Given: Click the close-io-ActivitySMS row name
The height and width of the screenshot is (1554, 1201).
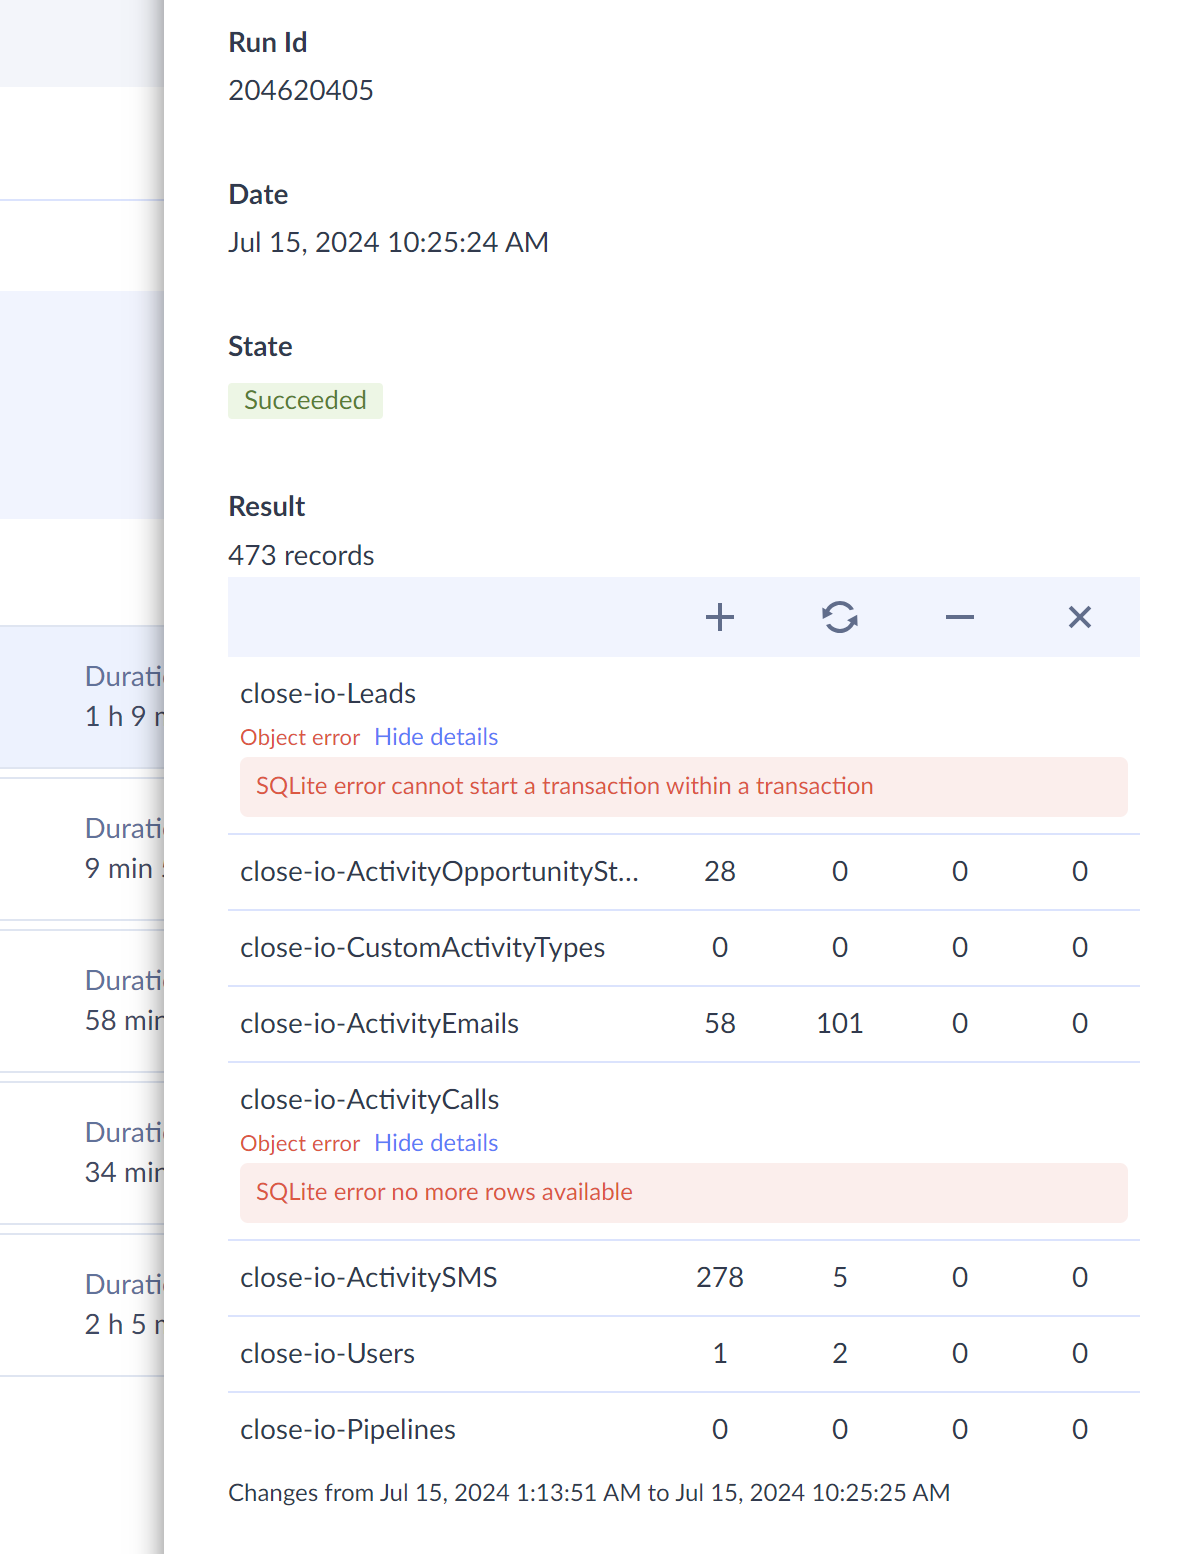Looking at the screenshot, I should [369, 1277].
